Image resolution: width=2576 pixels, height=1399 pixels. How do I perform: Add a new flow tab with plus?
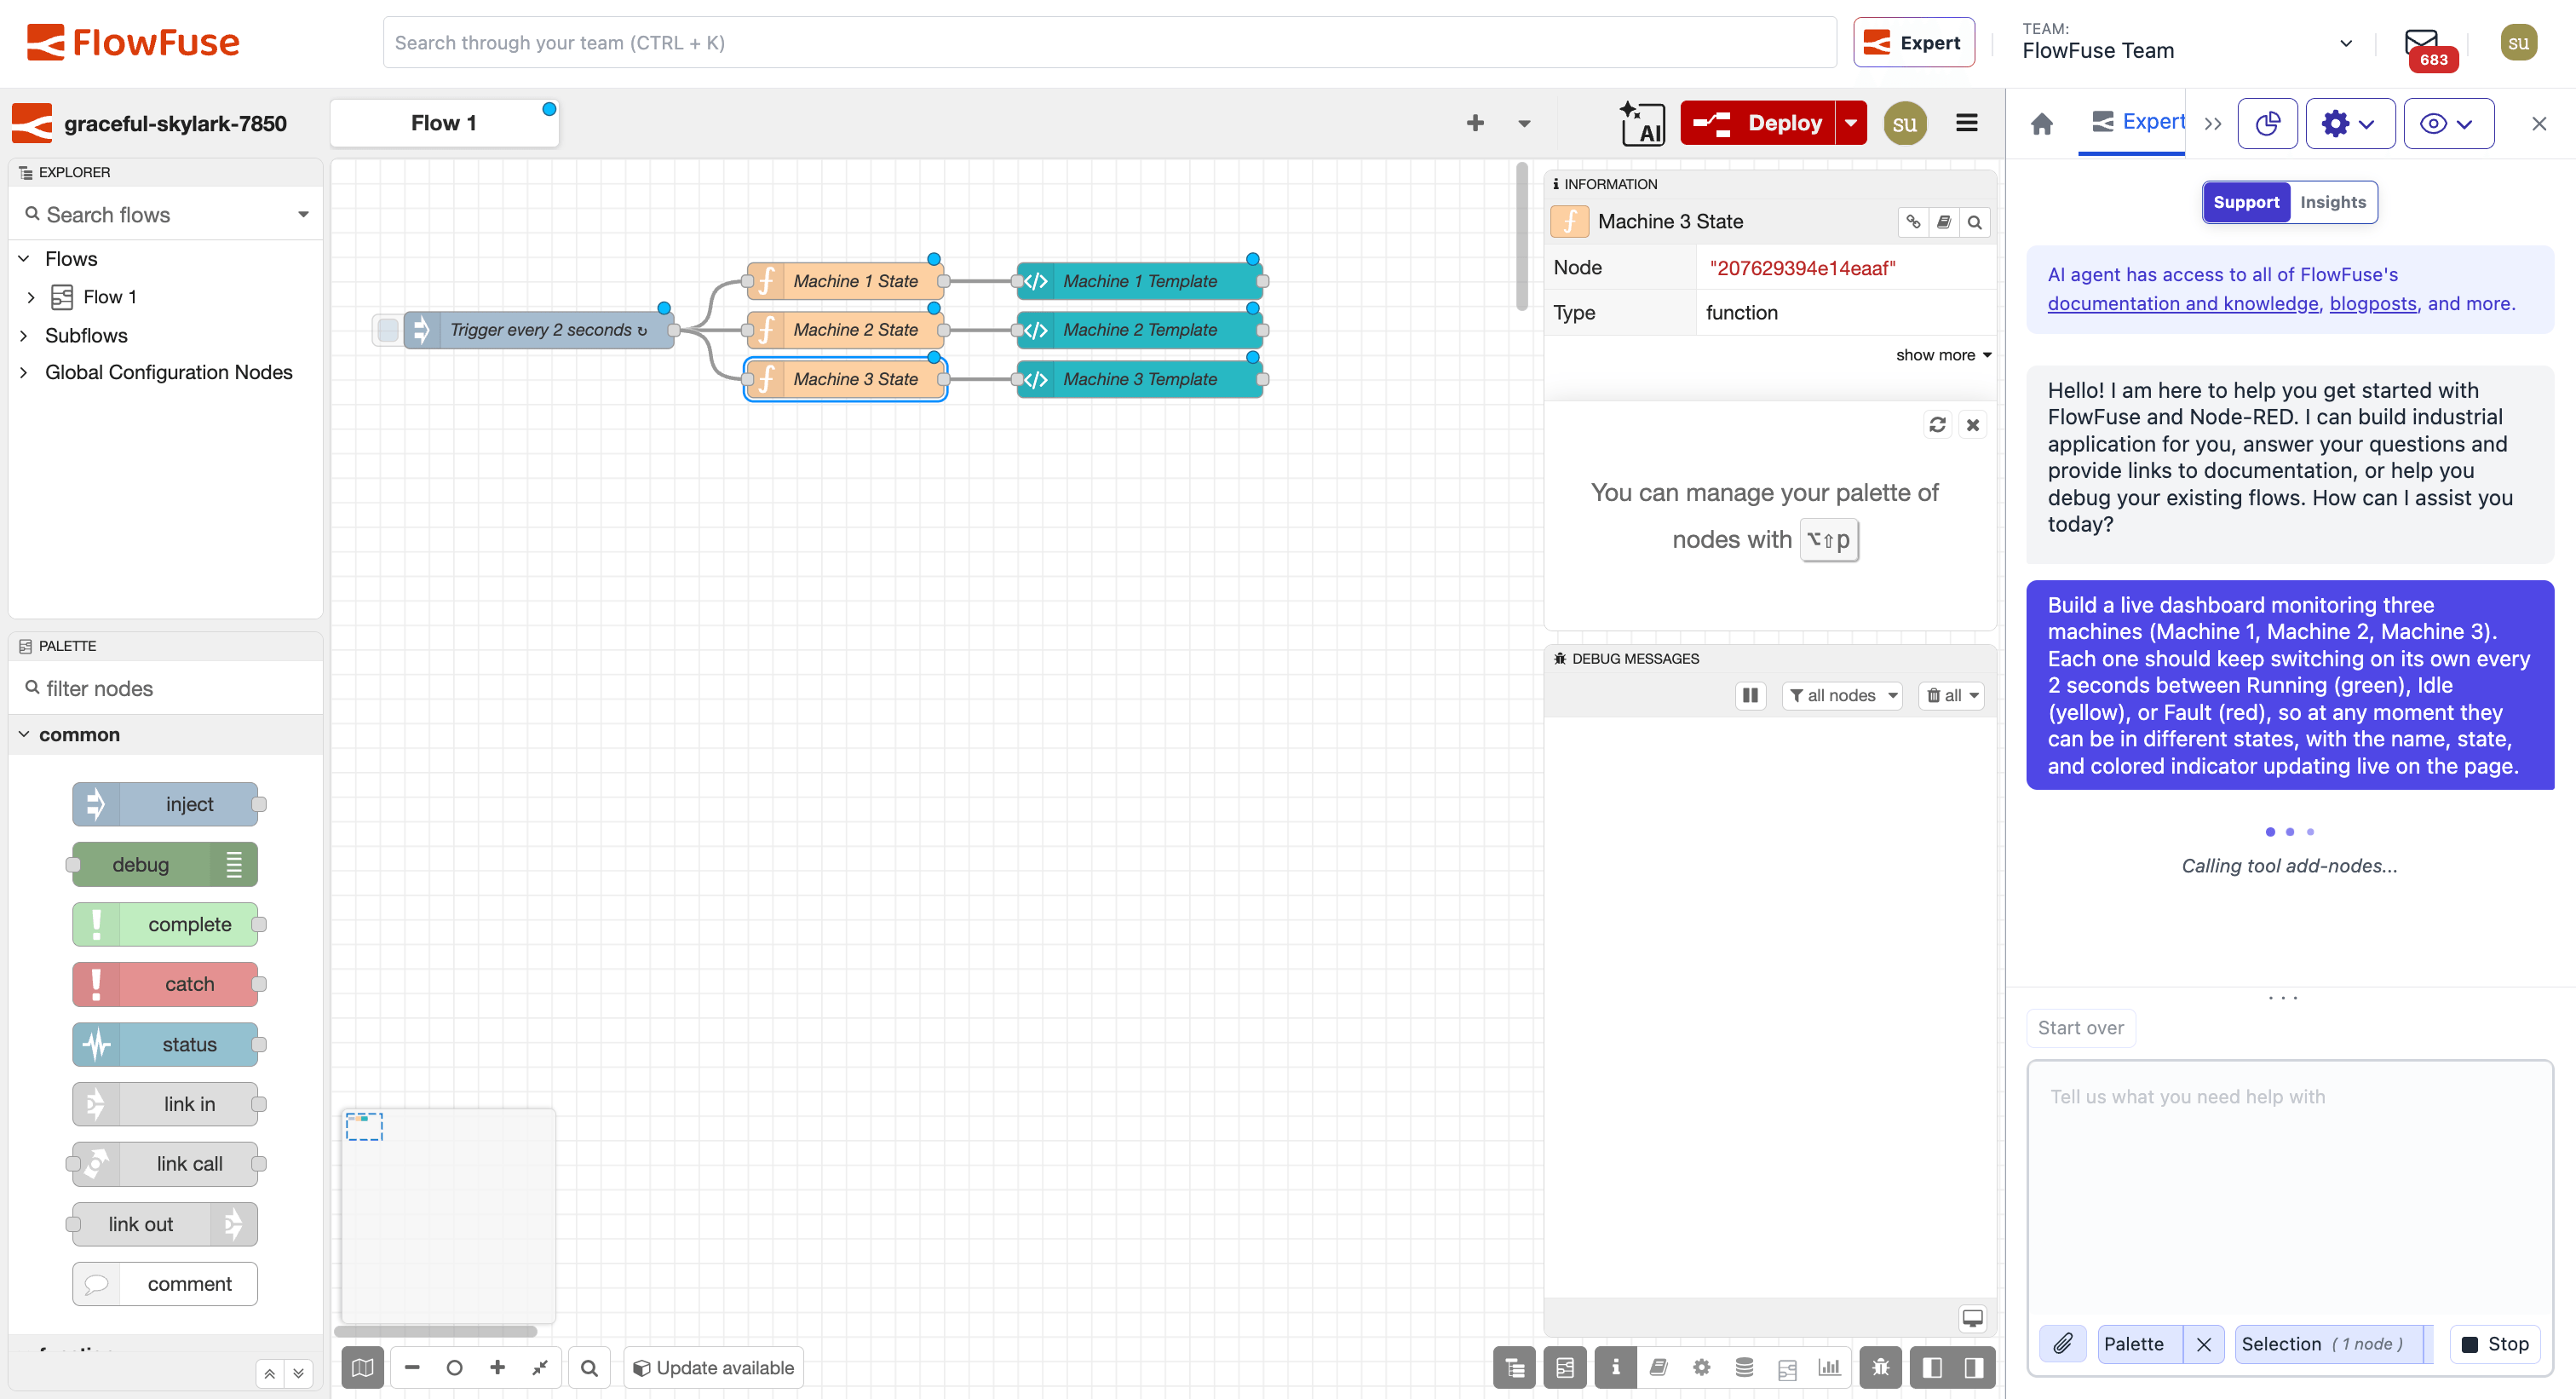1475,123
